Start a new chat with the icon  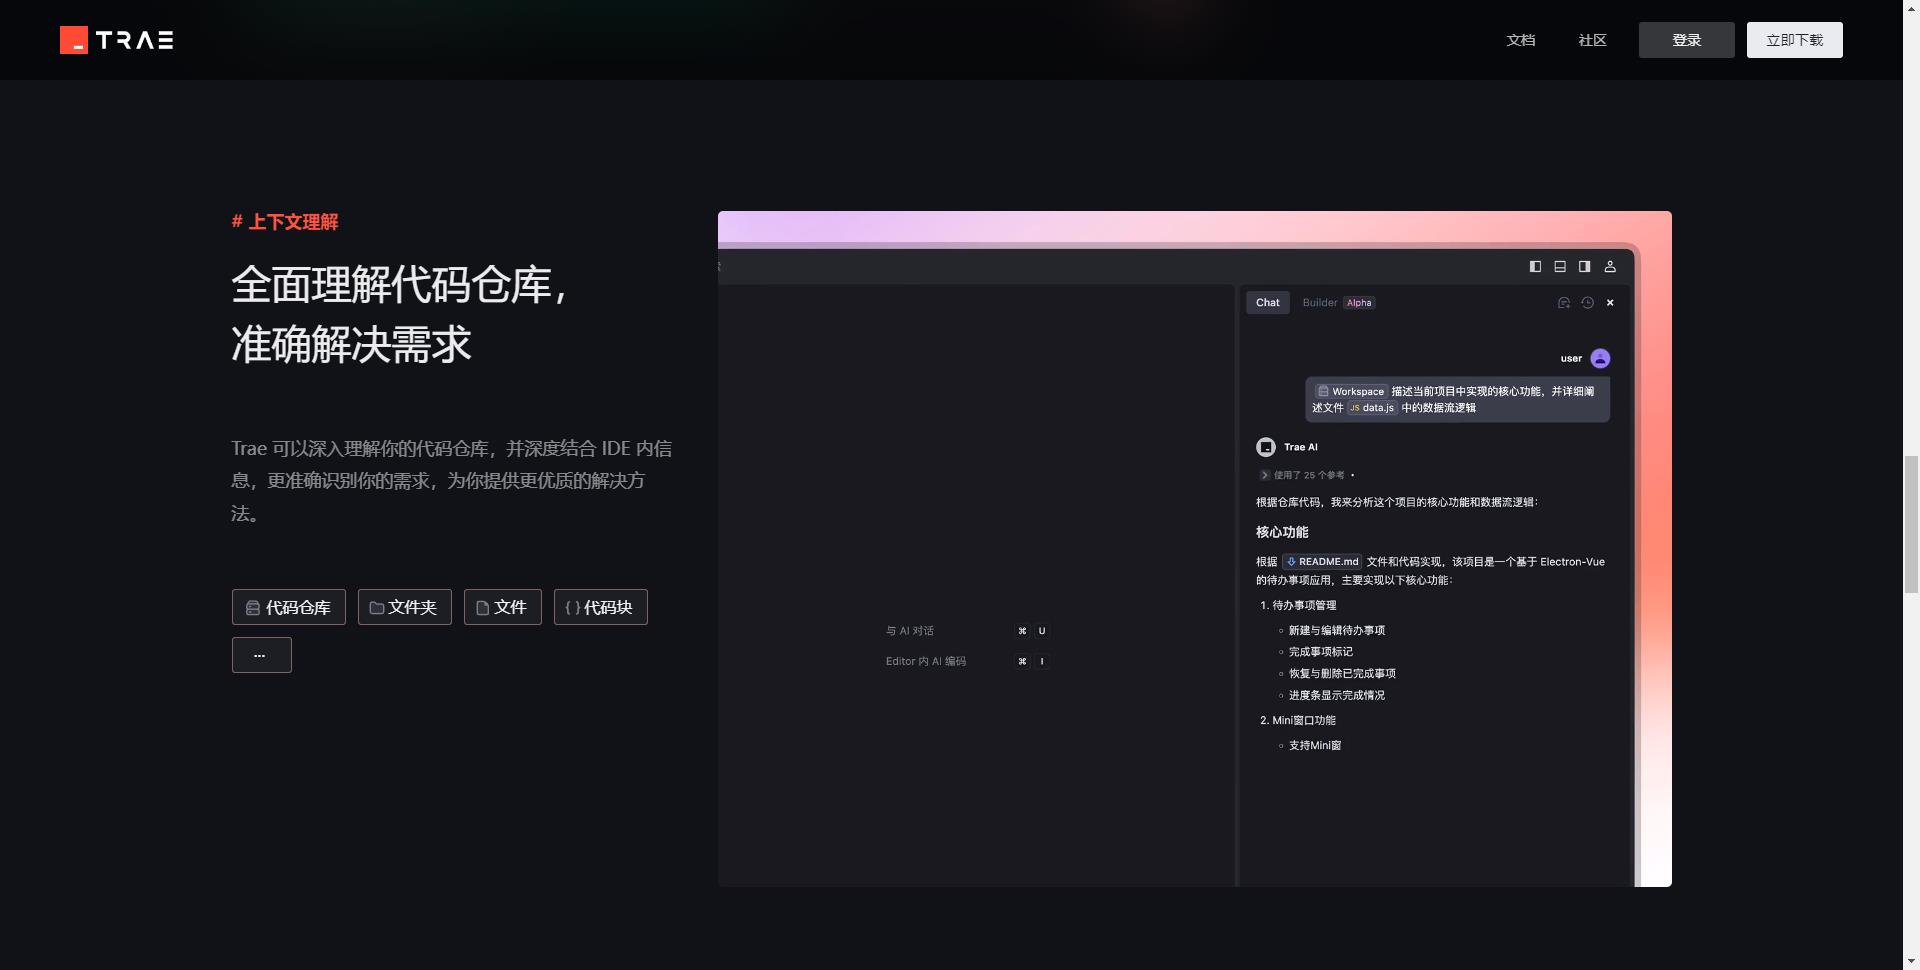(1564, 303)
